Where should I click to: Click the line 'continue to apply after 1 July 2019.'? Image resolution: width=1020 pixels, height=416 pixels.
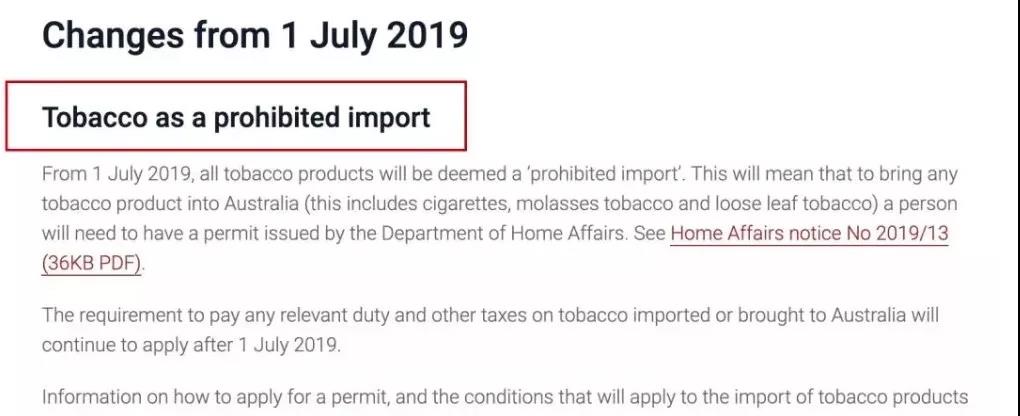tap(191, 344)
